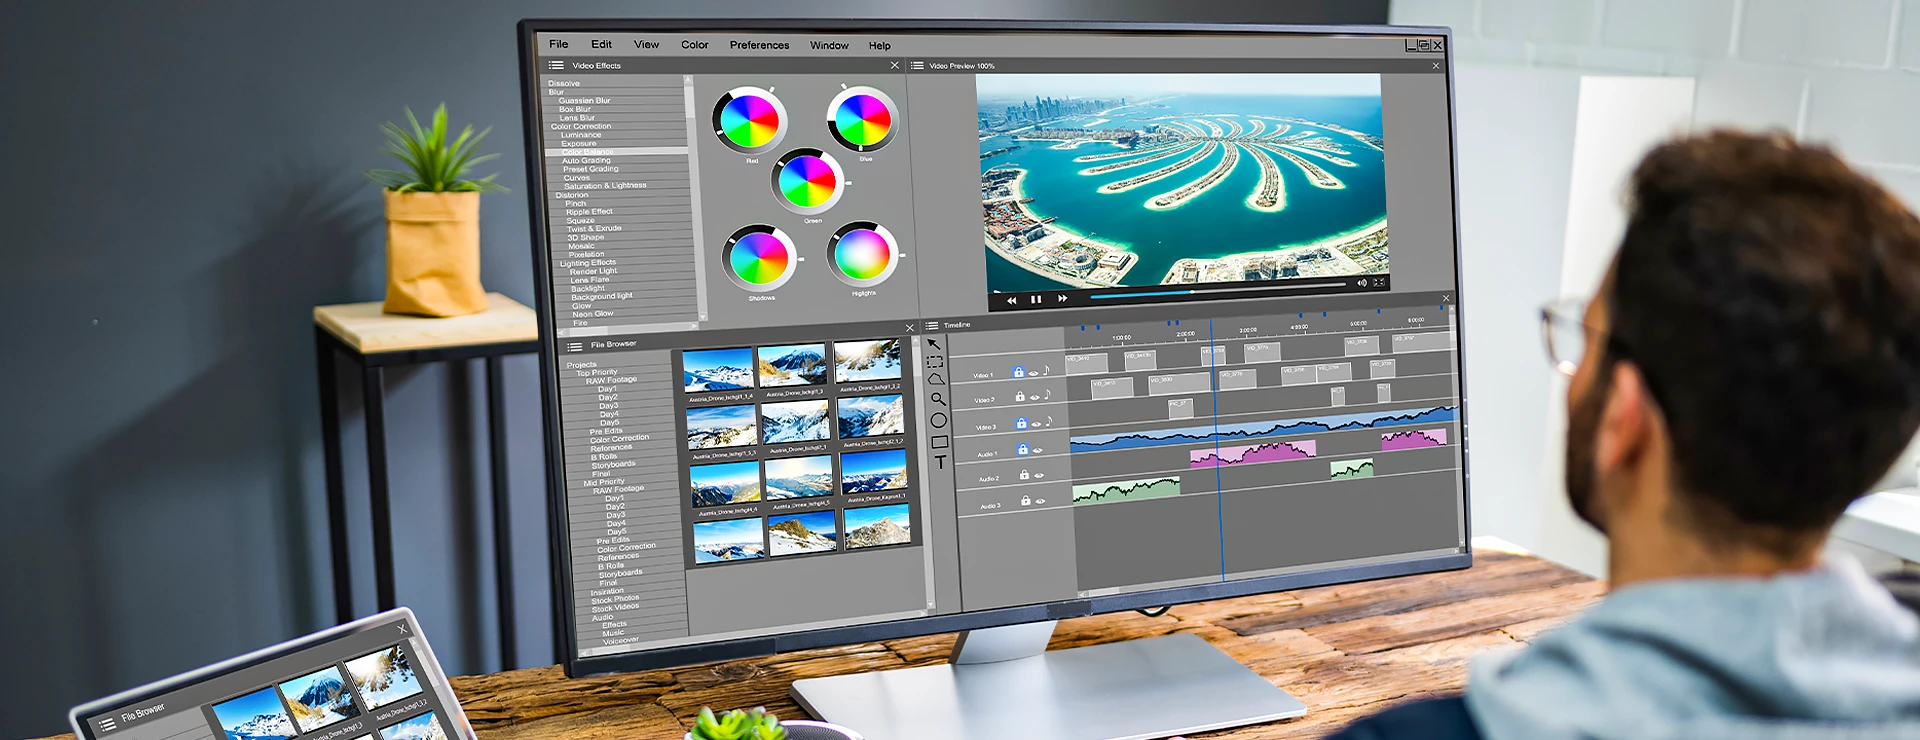
Task: Hide Audio 2 track with eye icon
Action: click(1039, 476)
